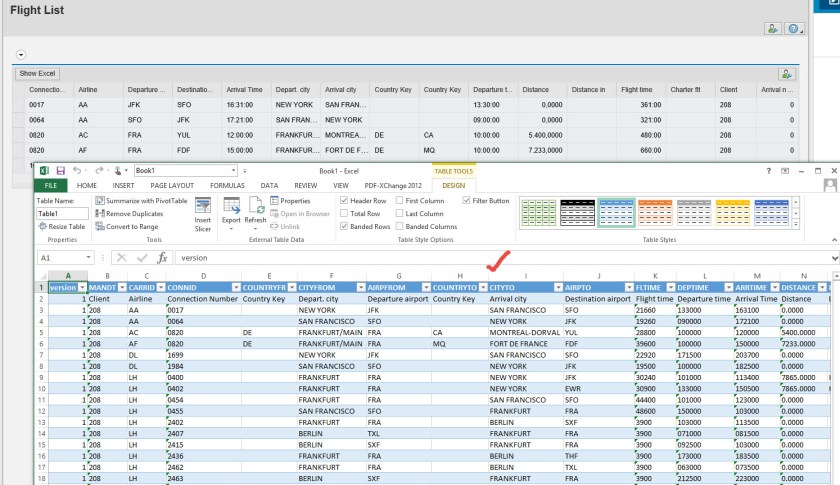Enable the Total Row checkbox

(x=346, y=213)
